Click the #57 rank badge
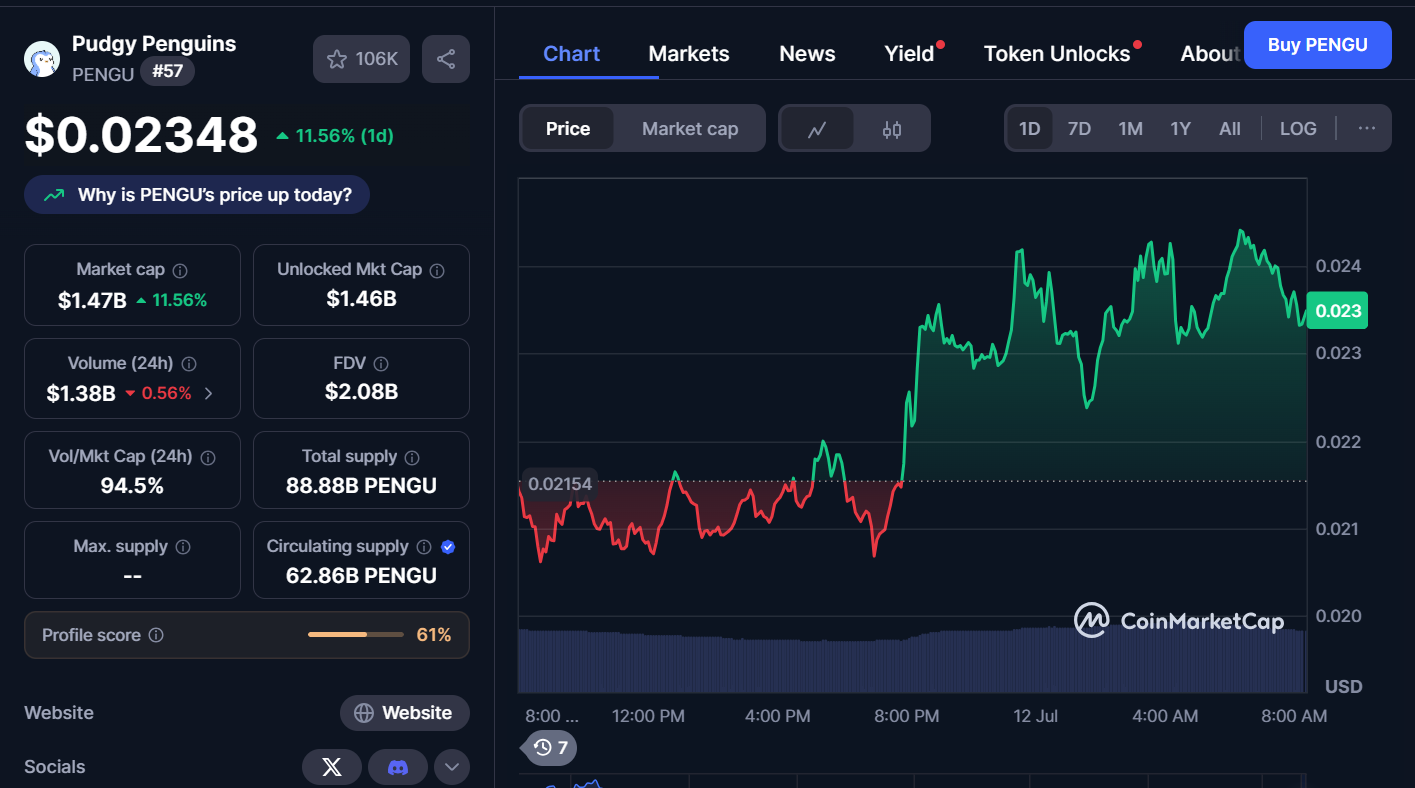Screen dimensions: 1415x788 pyautogui.click(x=167, y=72)
